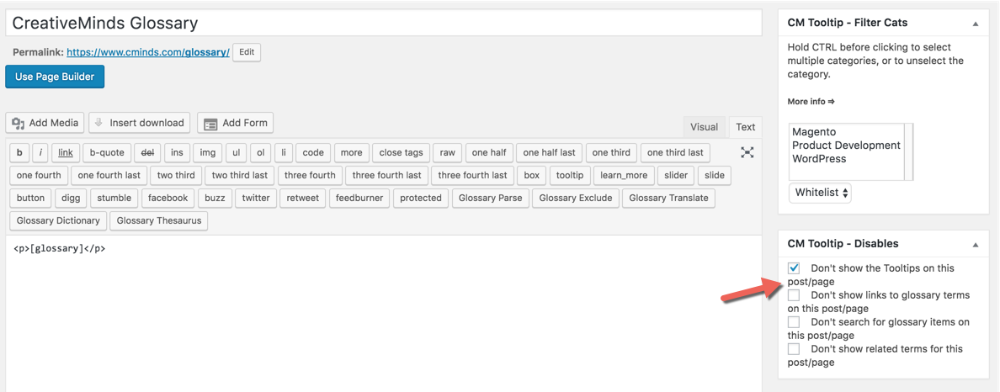Click the two third last button
The width and height of the screenshot is (1000, 392).
[x=239, y=175]
